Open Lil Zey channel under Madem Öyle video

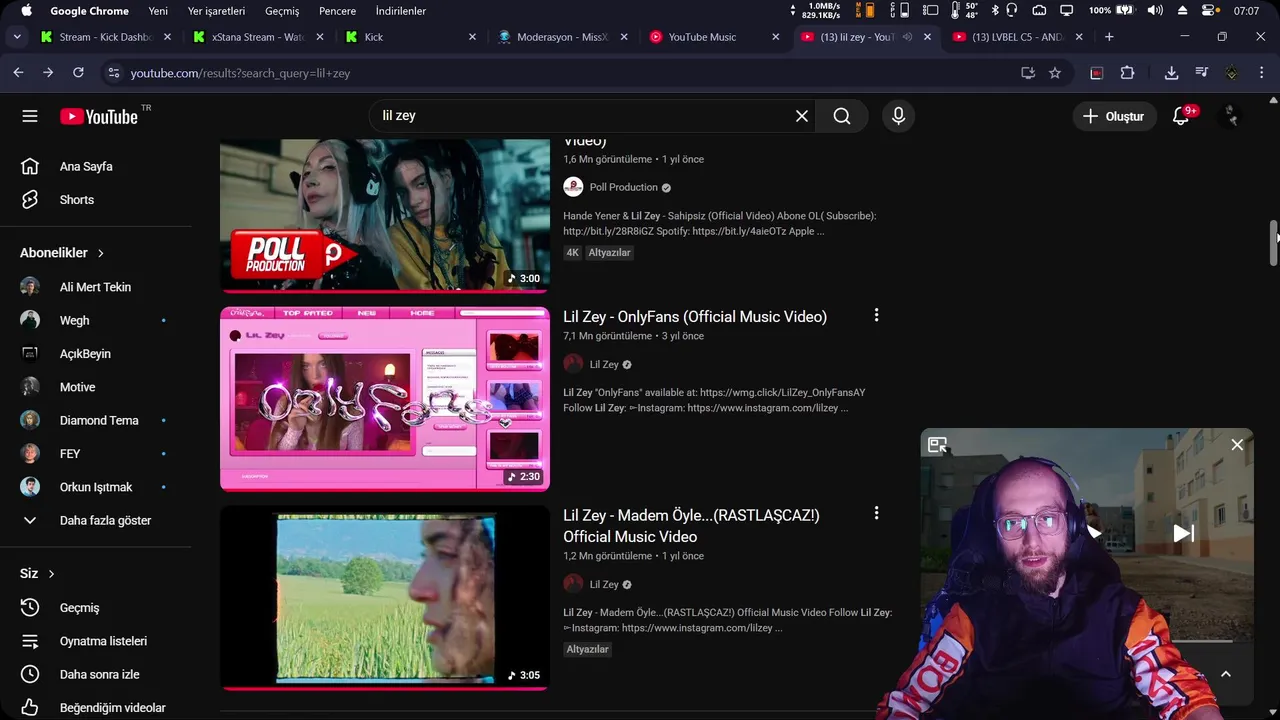(x=603, y=584)
